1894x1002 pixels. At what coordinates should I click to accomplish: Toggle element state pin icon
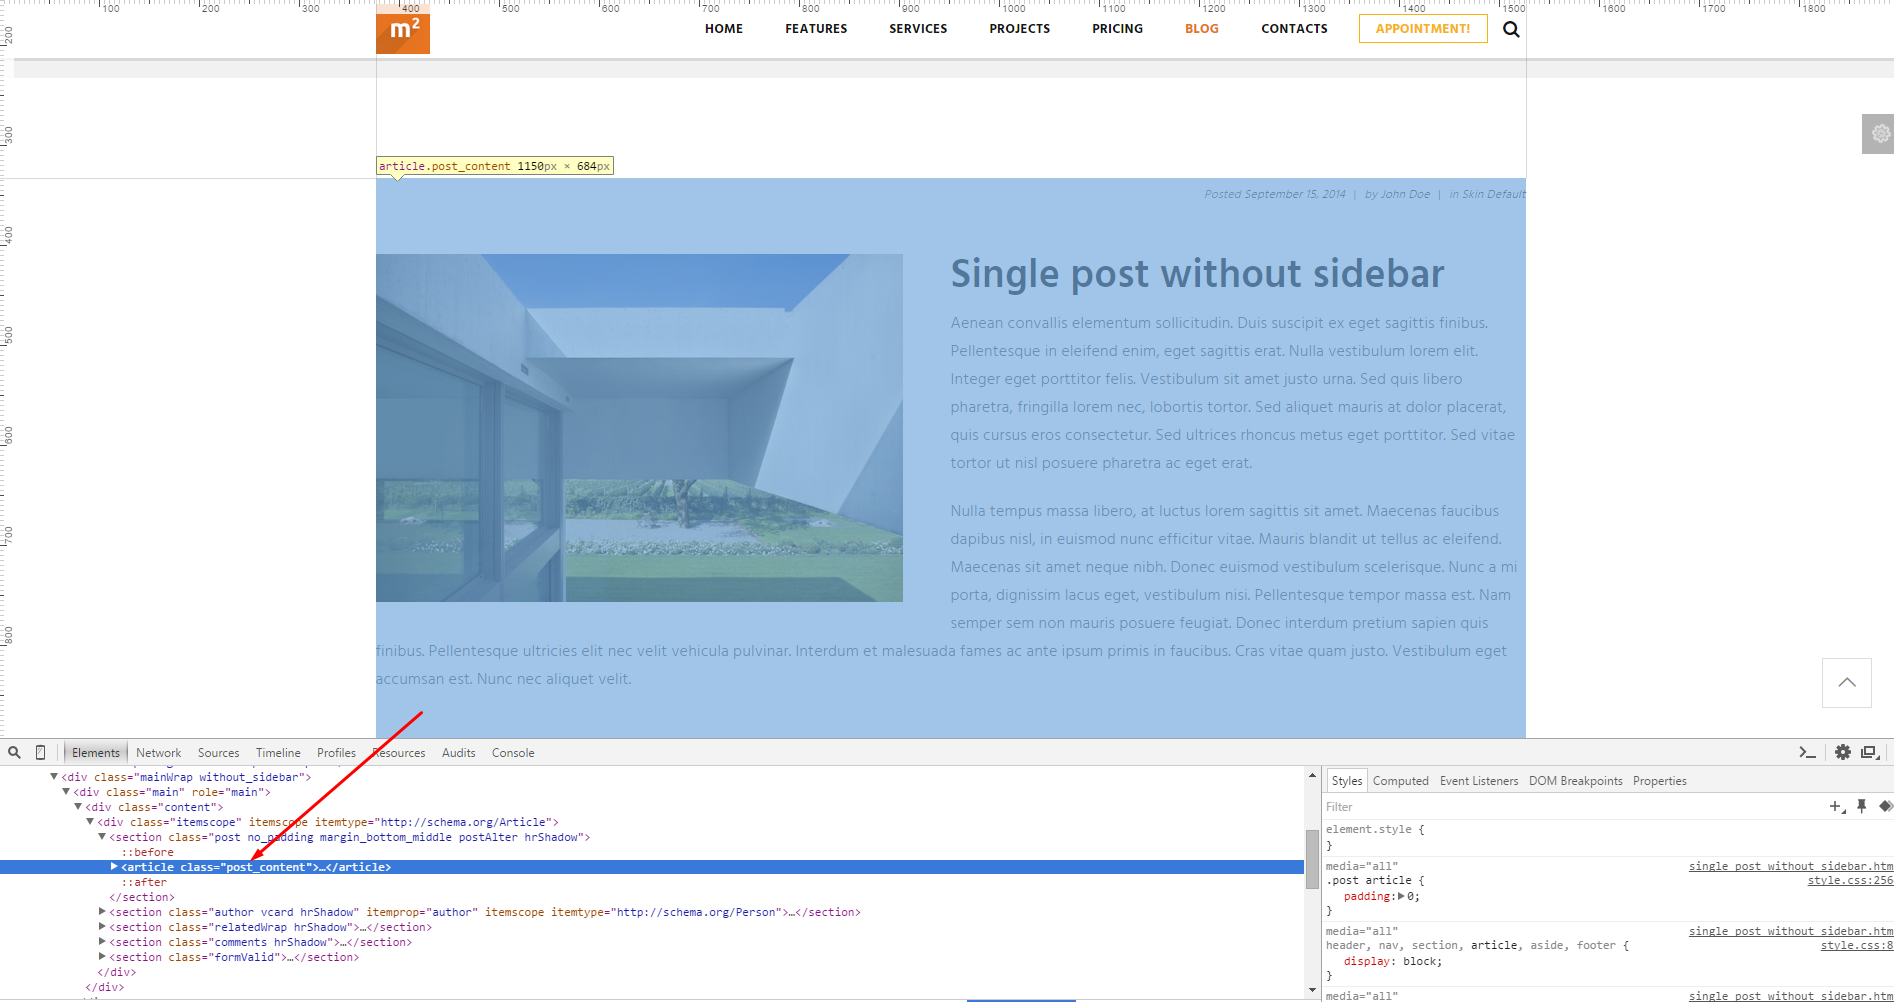click(1861, 807)
